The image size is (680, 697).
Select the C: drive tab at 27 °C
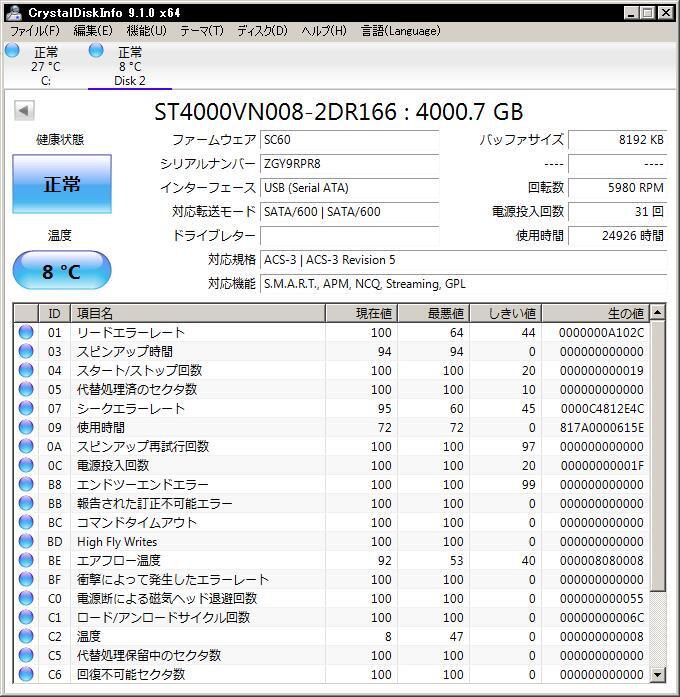point(45,66)
